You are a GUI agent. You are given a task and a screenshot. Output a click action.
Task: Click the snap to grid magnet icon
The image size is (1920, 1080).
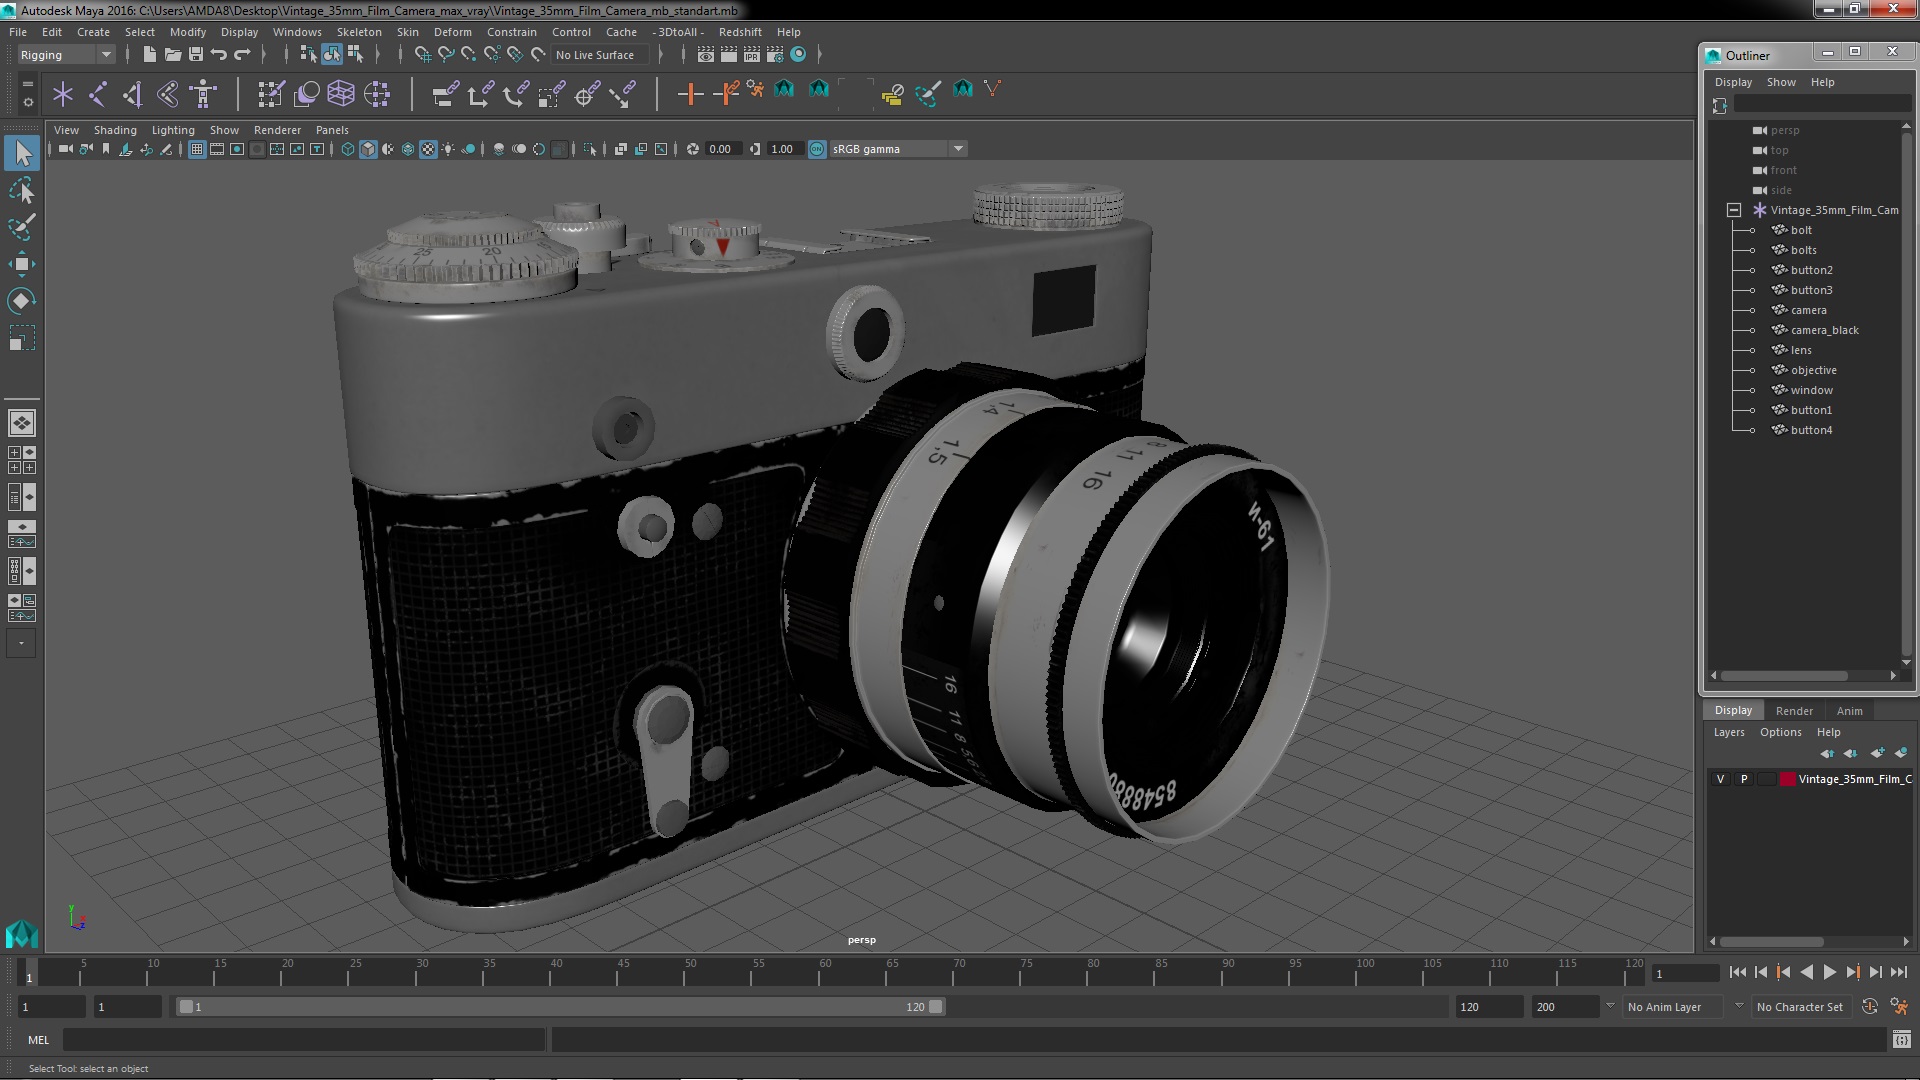pyautogui.click(x=423, y=55)
